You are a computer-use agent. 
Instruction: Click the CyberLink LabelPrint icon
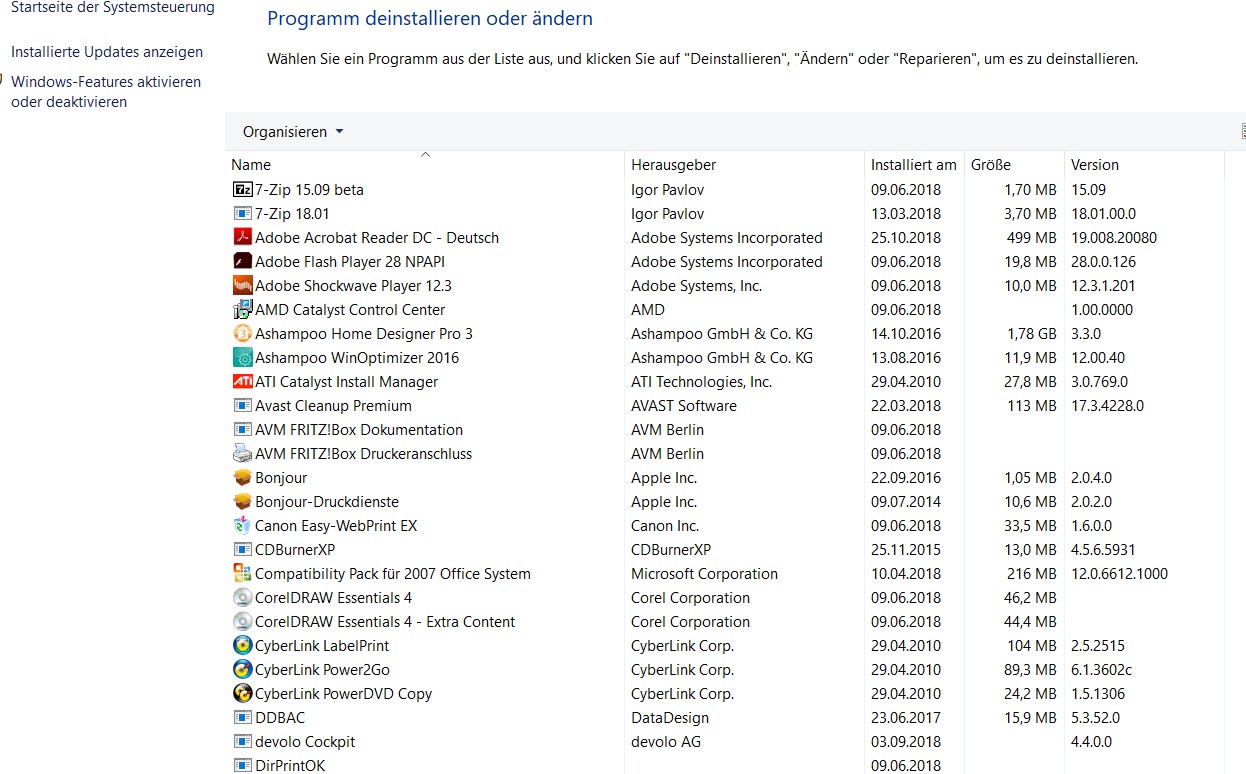click(242, 645)
